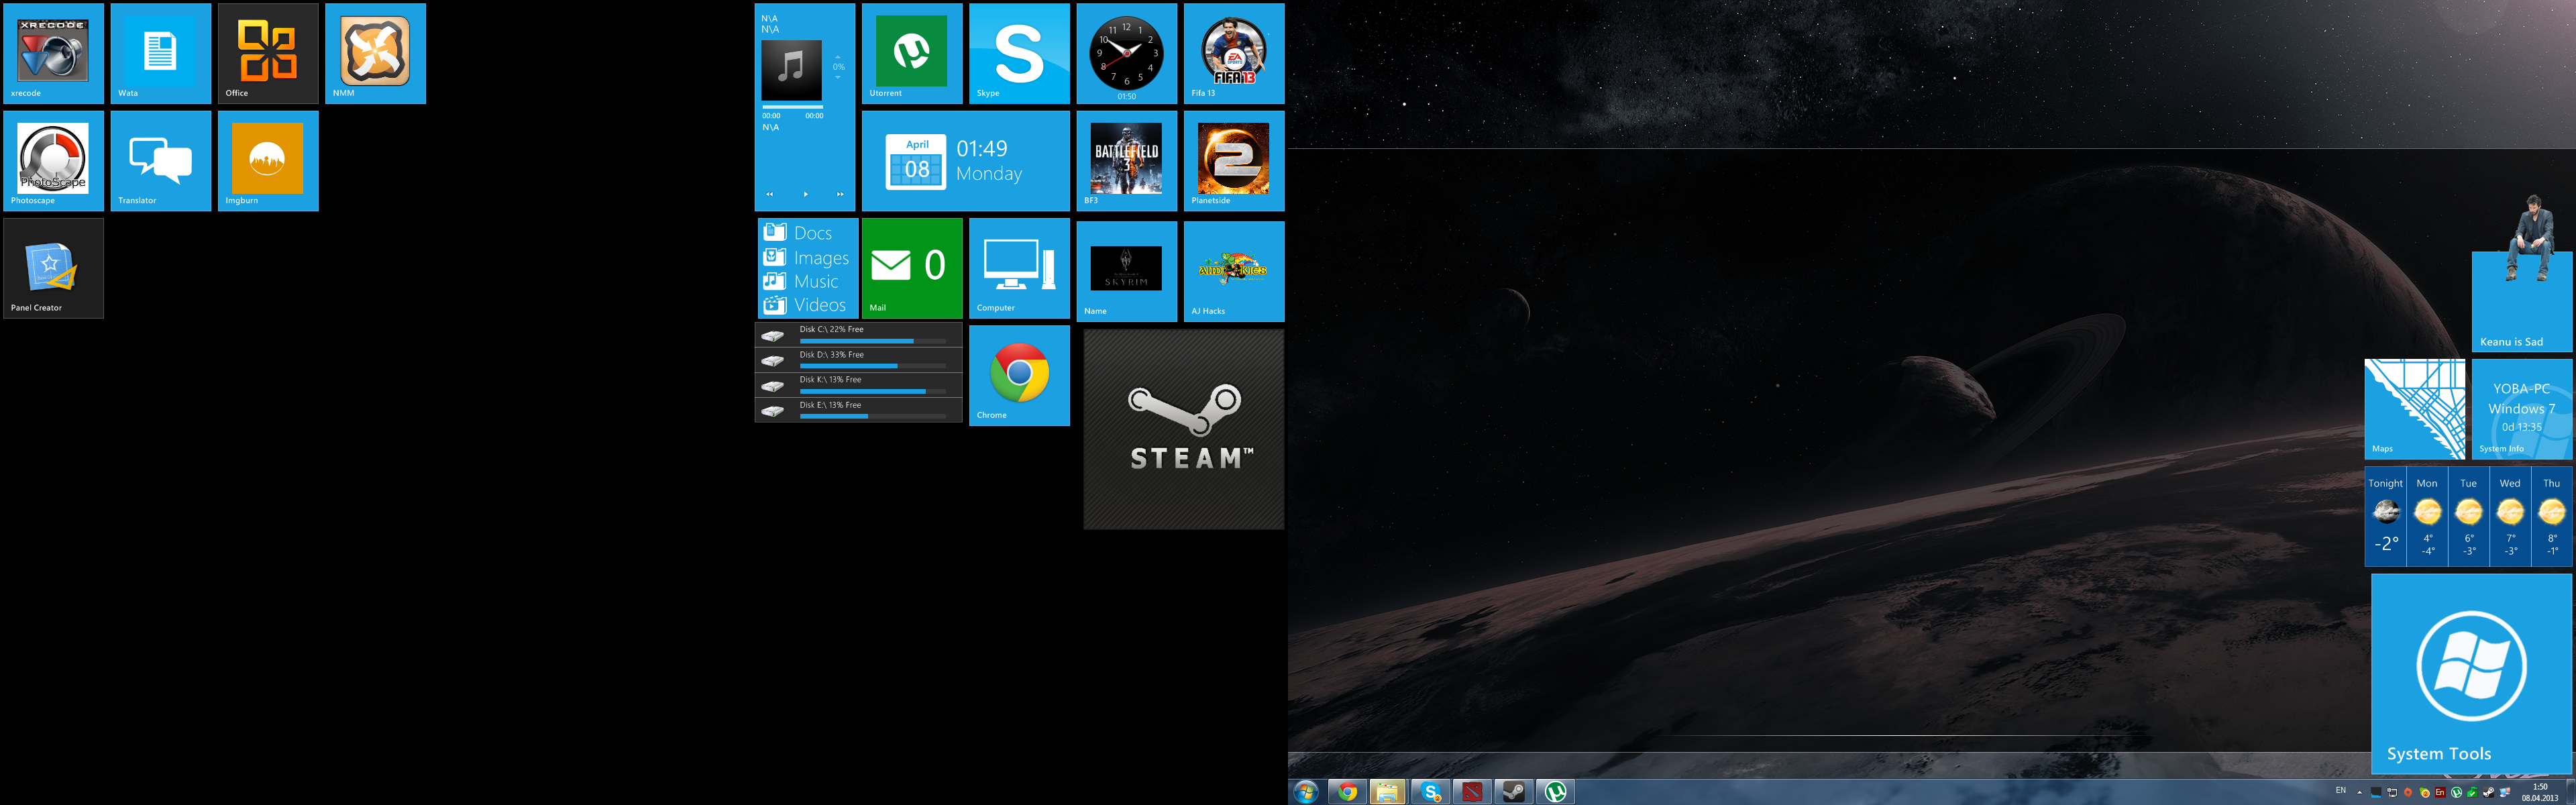Open Steam from the taskbar

pyautogui.click(x=1514, y=792)
